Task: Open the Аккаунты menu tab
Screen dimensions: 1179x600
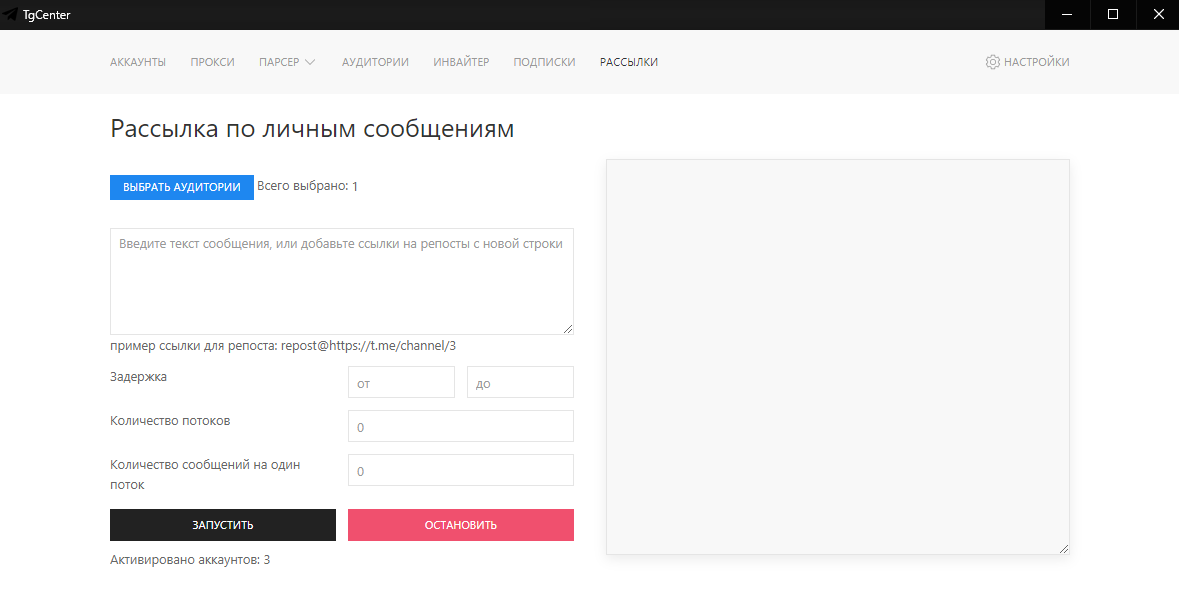Action: [138, 62]
